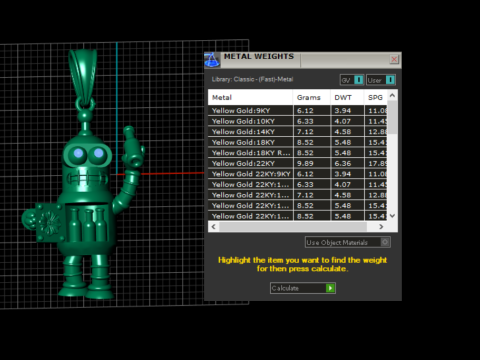480x360 pixels.
Task: Click the down arrow of the vertical scrollbar
Action: coord(392,216)
